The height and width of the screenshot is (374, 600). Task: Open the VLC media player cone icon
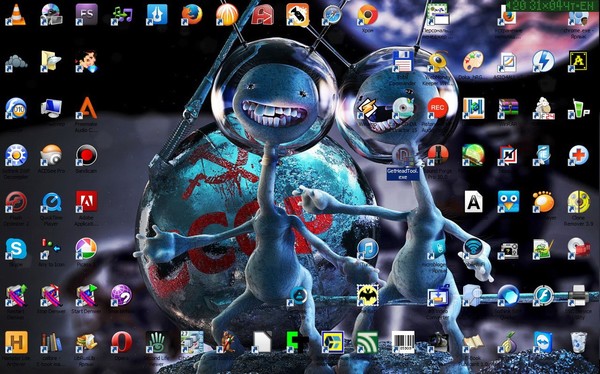tap(16, 15)
